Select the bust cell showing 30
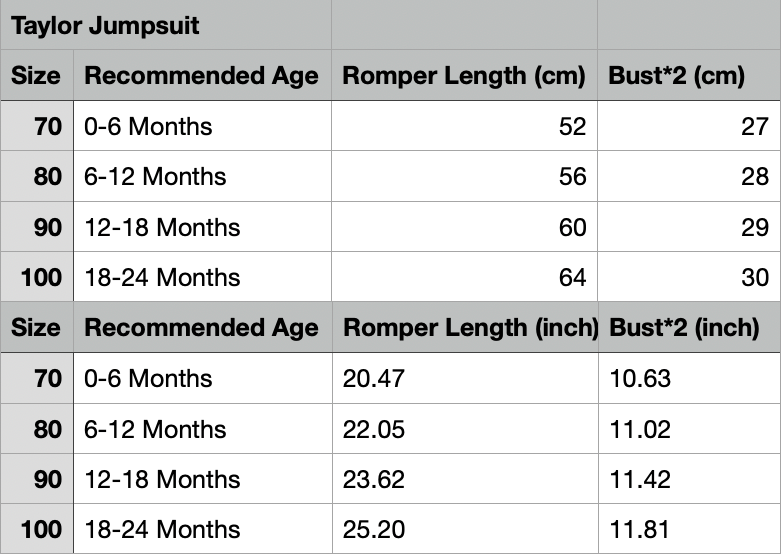782x556 pixels. pyautogui.click(x=754, y=277)
